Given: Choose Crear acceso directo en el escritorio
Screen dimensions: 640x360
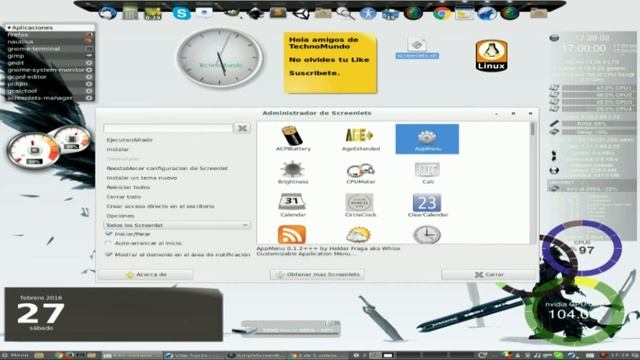Looking at the screenshot, I should point(160,206).
